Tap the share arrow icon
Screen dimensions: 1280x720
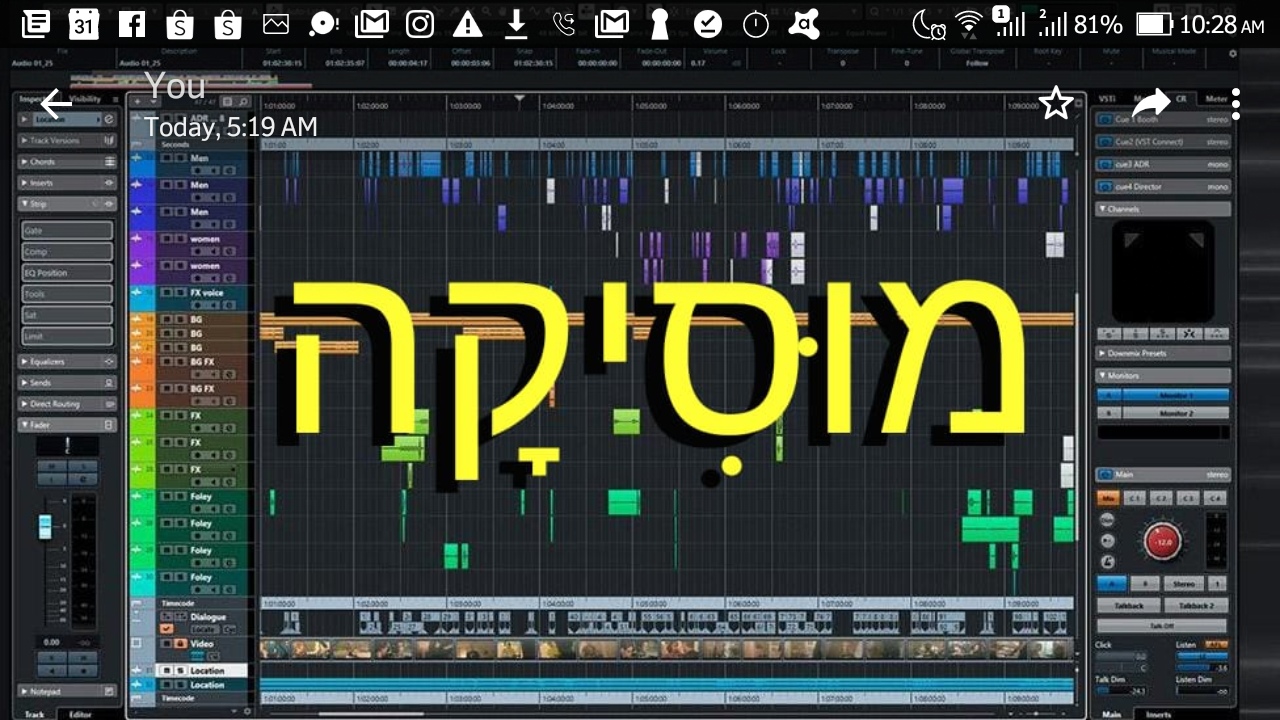[x=1151, y=102]
